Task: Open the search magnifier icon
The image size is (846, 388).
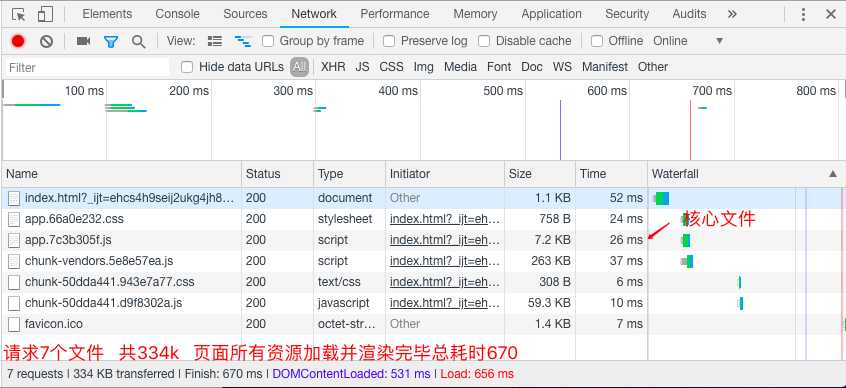Action: tap(139, 41)
